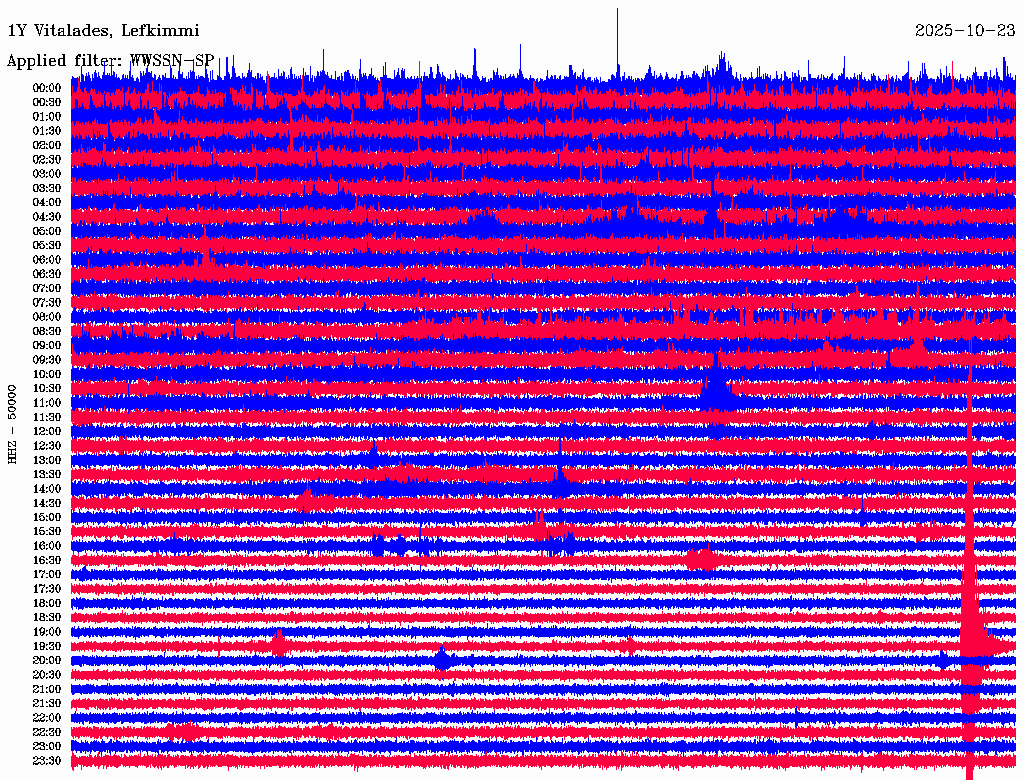
Task: Select the 19:00 time label
Action: click(x=47, y=631)
